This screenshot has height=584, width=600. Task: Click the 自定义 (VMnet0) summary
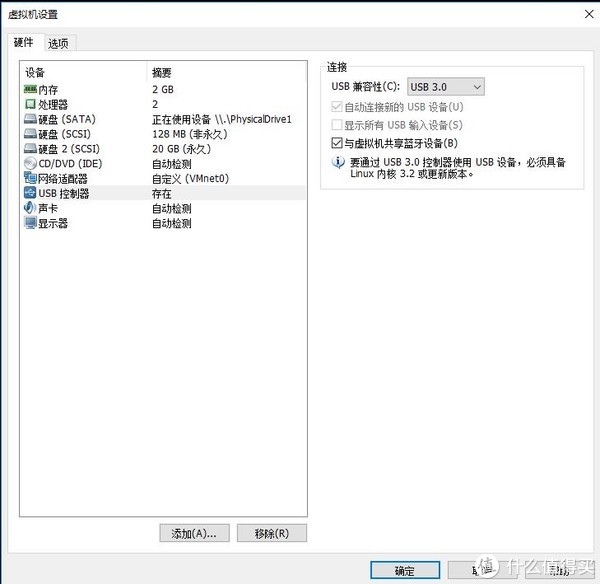point(191,179)
